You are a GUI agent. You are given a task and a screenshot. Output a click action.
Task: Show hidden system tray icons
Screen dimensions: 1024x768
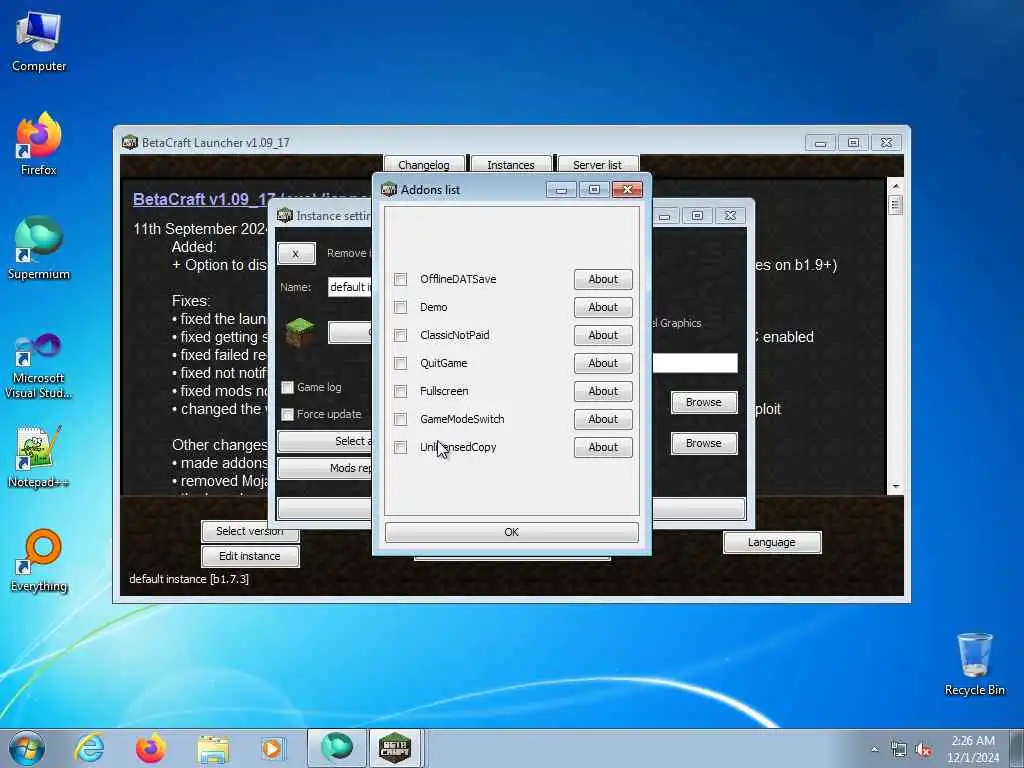874,750
